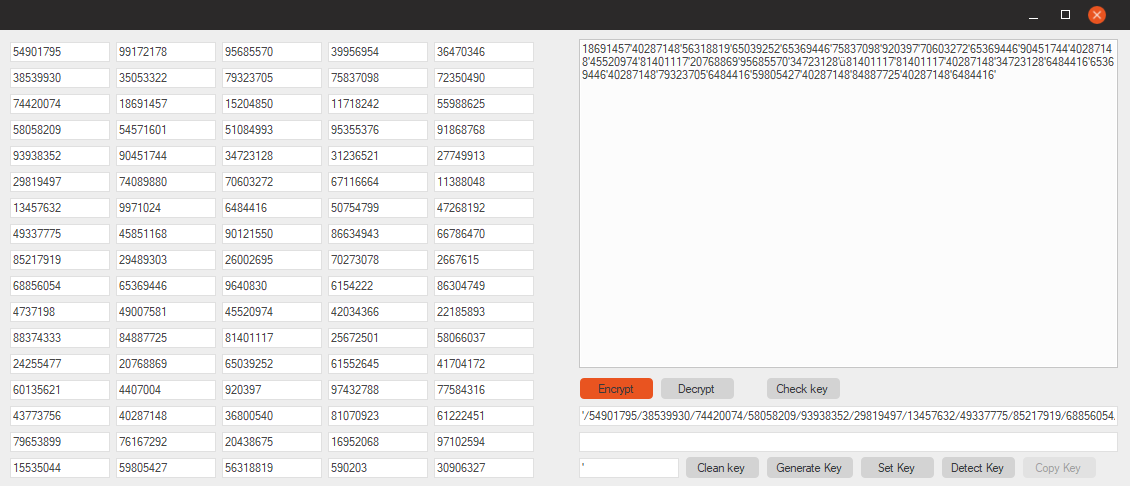
Task: Maximize the application window
Action: (1065, 15)
